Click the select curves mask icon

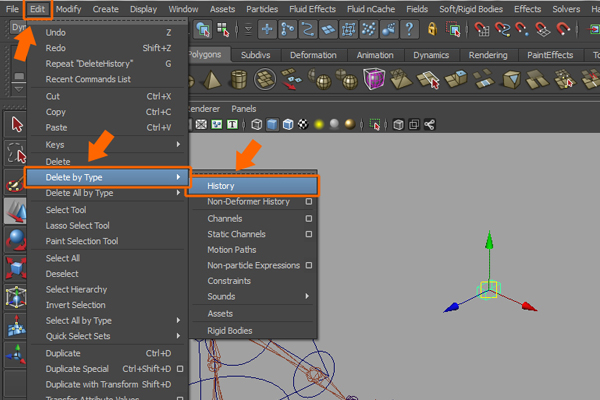(308, 29)
